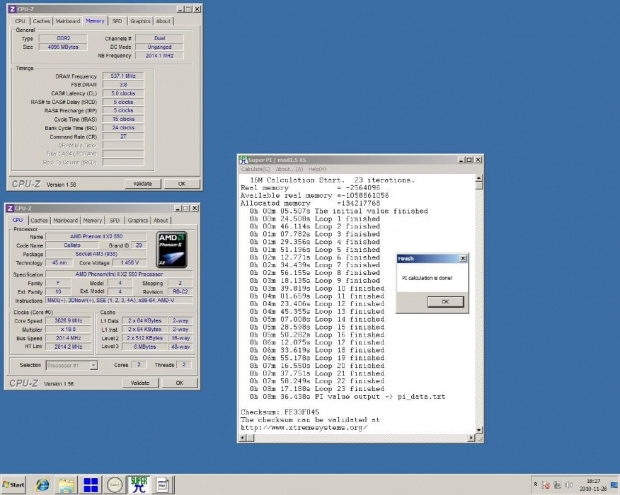
Task: Select About tab in upper CPU-Z window
Action: 163,21
